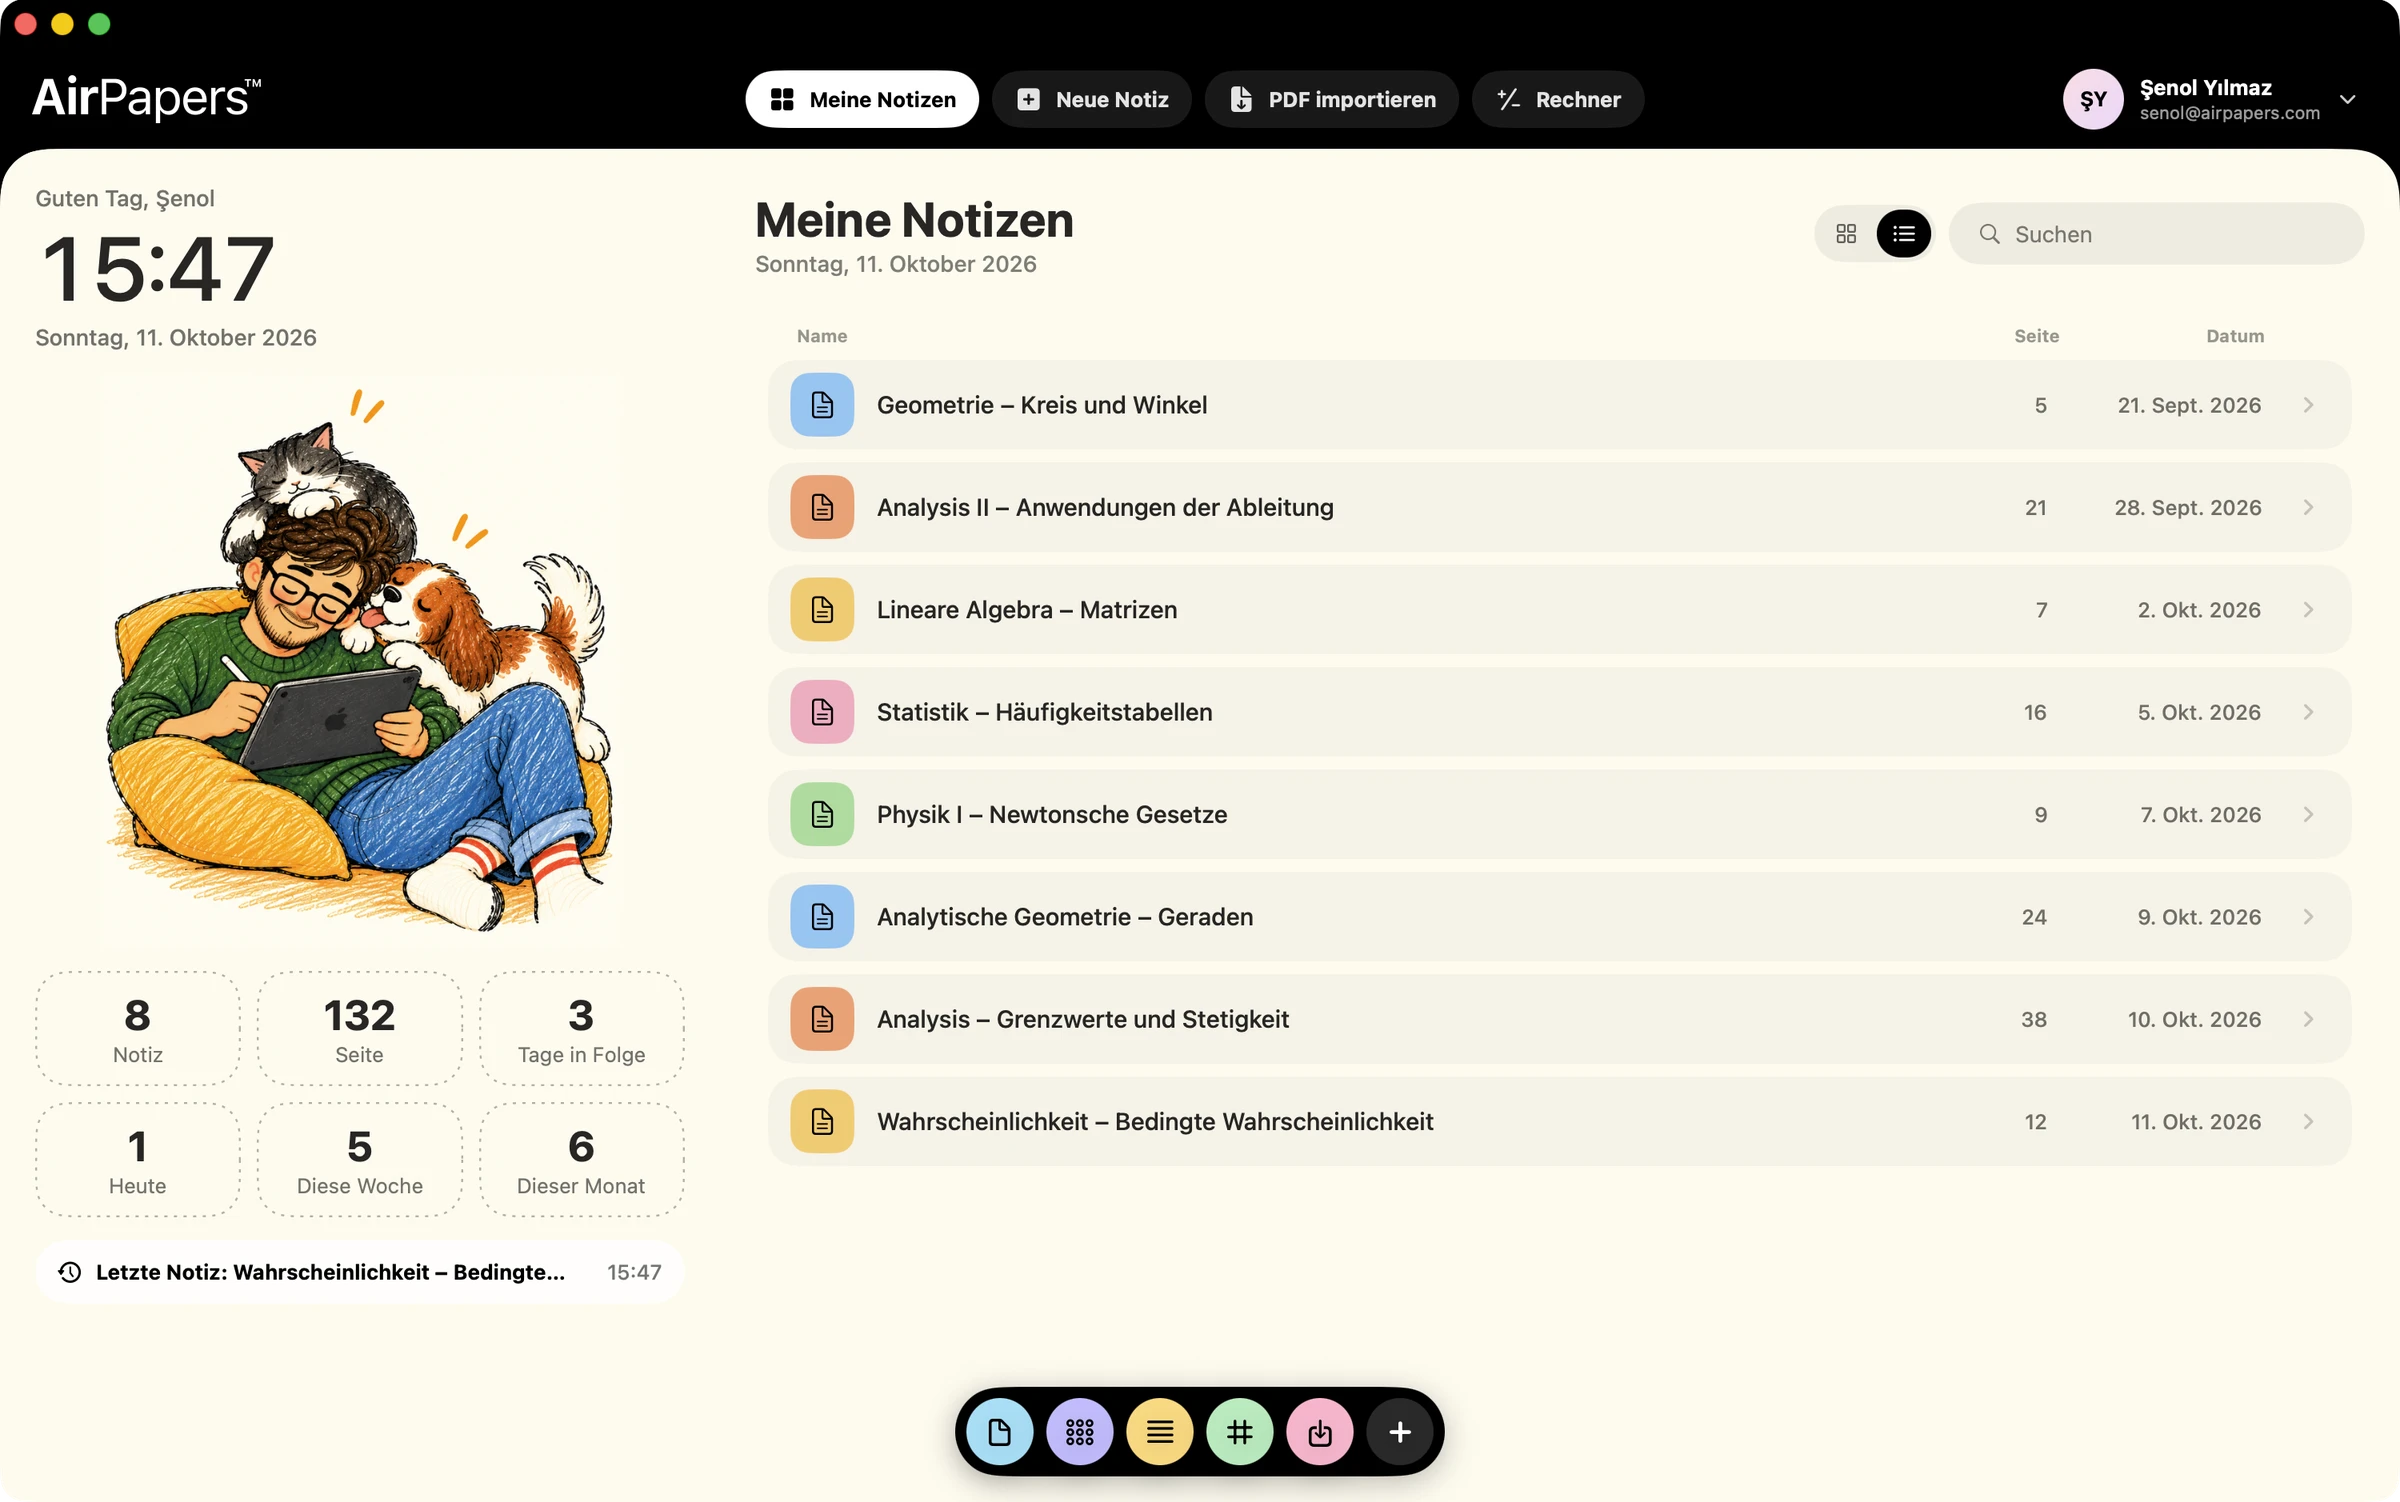Click the date 10. Okt. 2026
2400x1502 pixels.
[2194, 1019]
